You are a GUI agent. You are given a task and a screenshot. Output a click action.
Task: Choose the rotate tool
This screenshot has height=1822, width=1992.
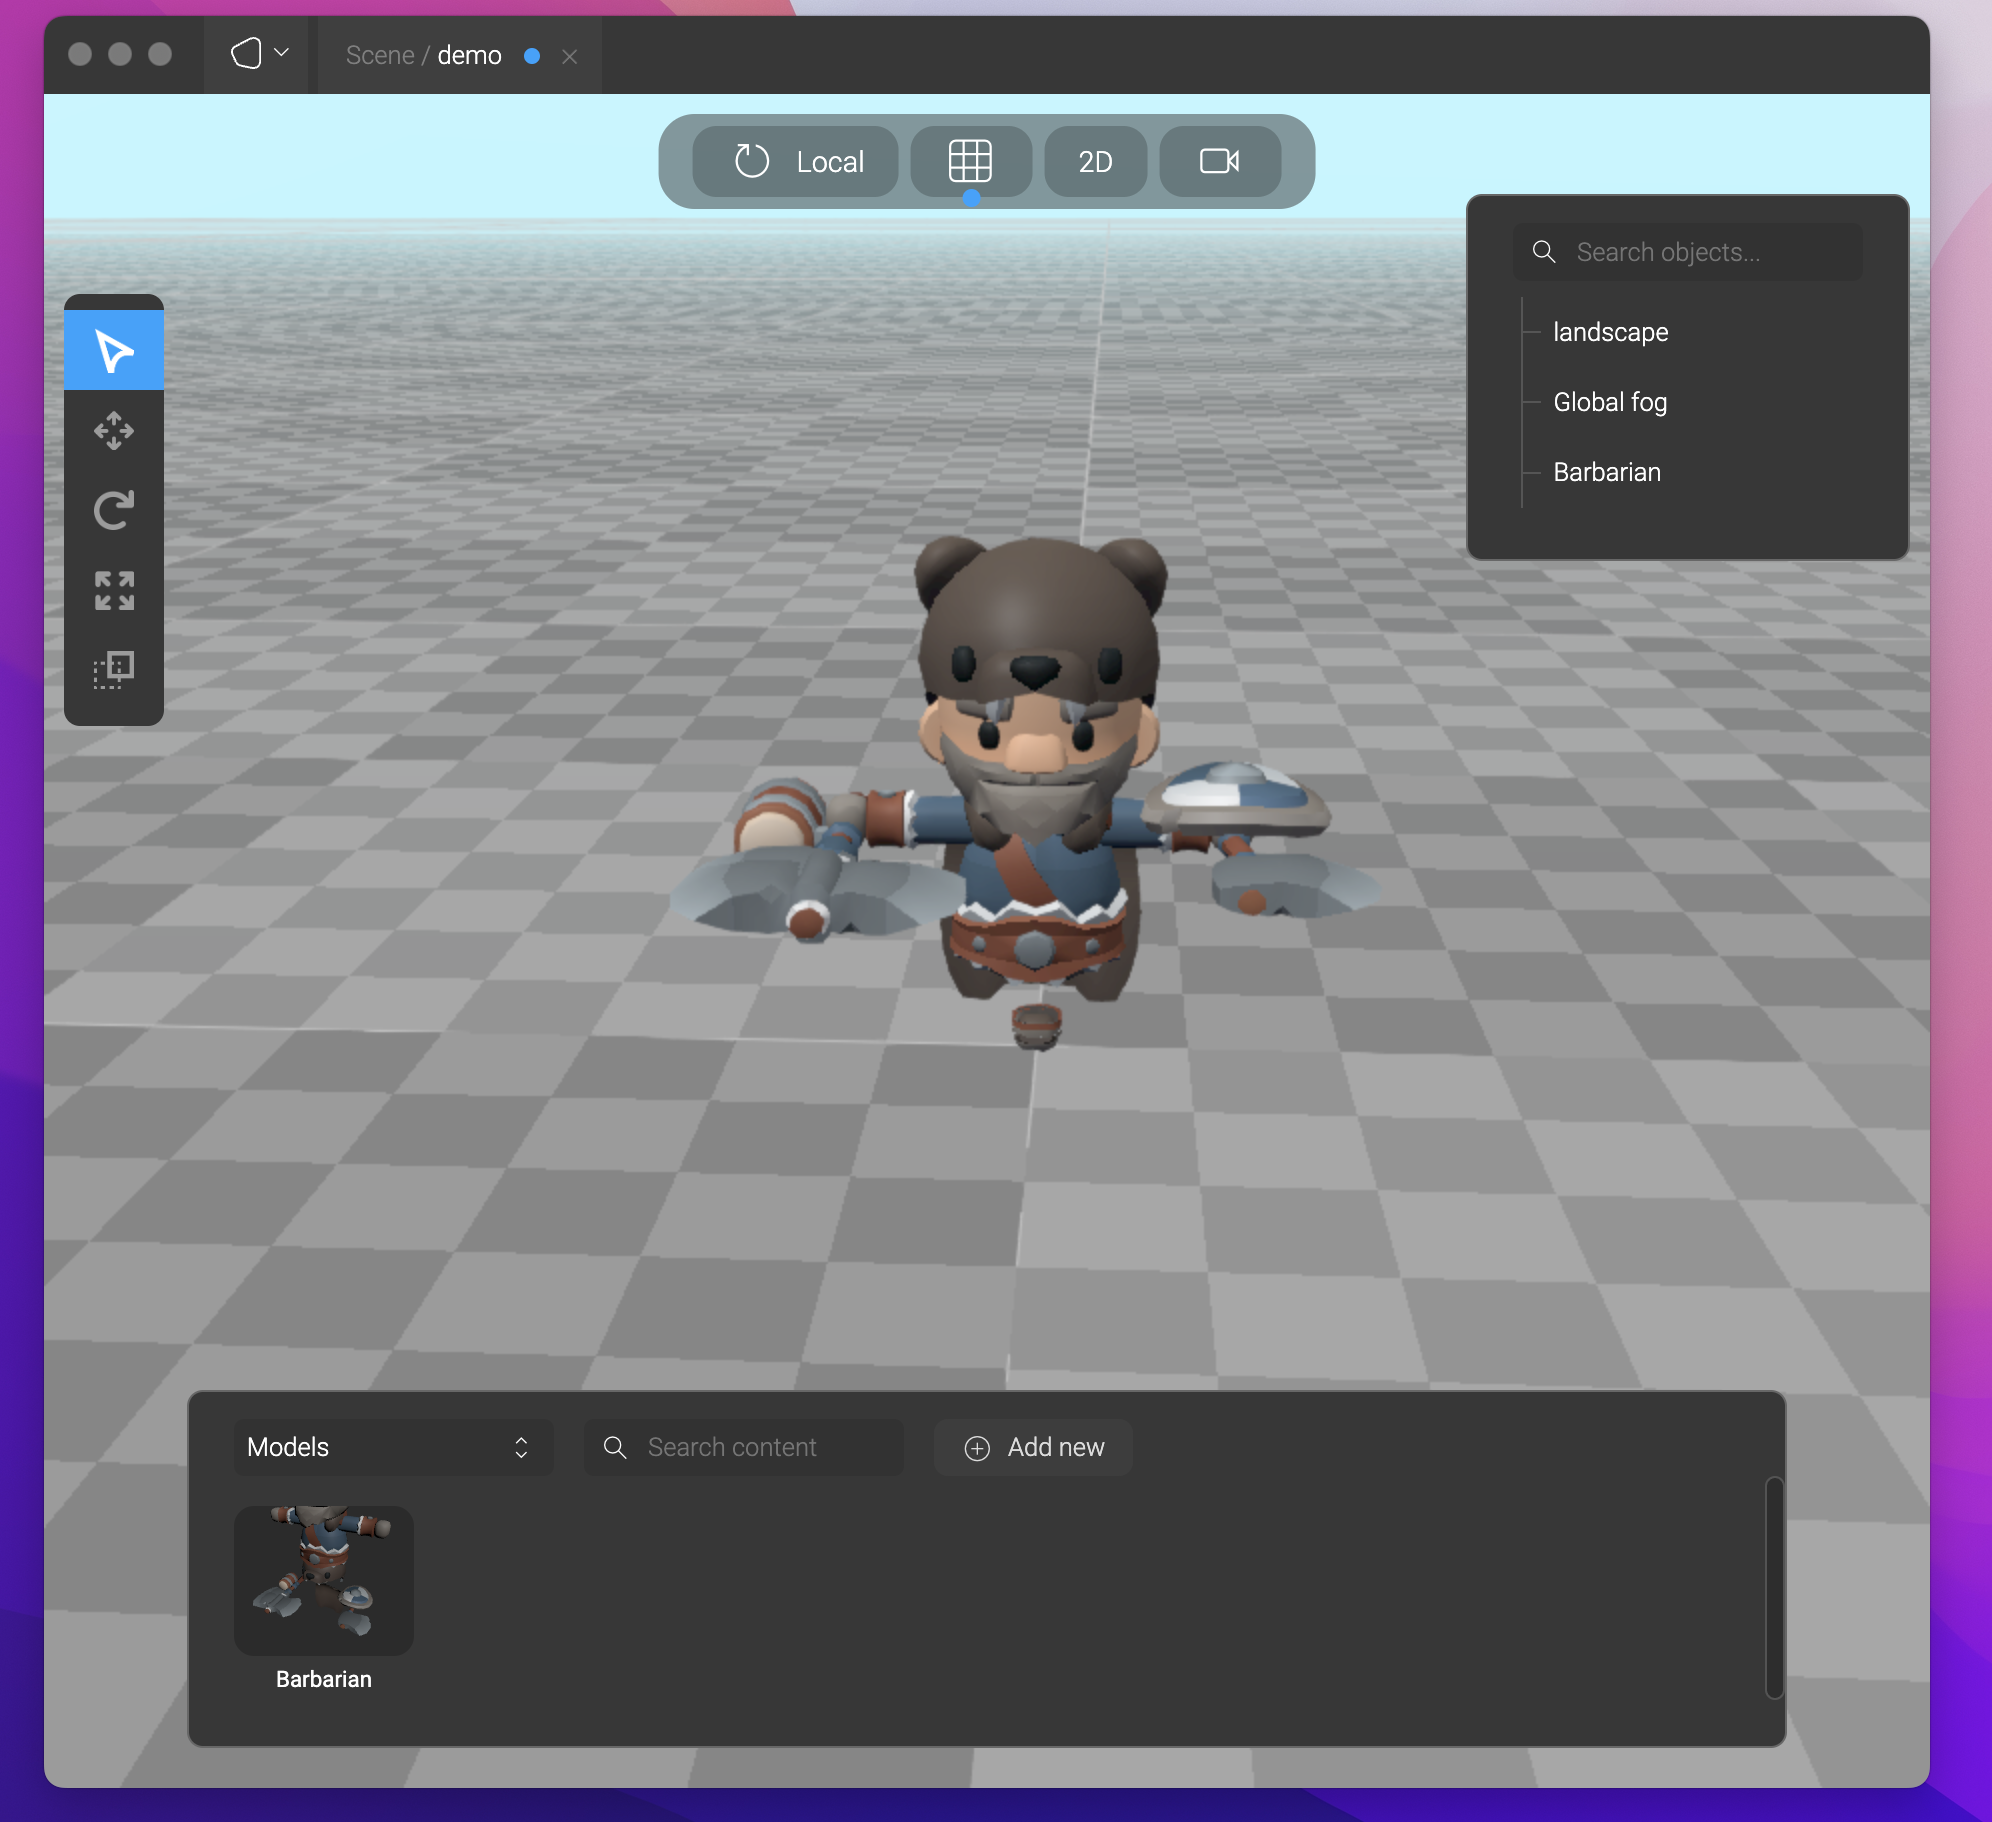tap(113, 510)
